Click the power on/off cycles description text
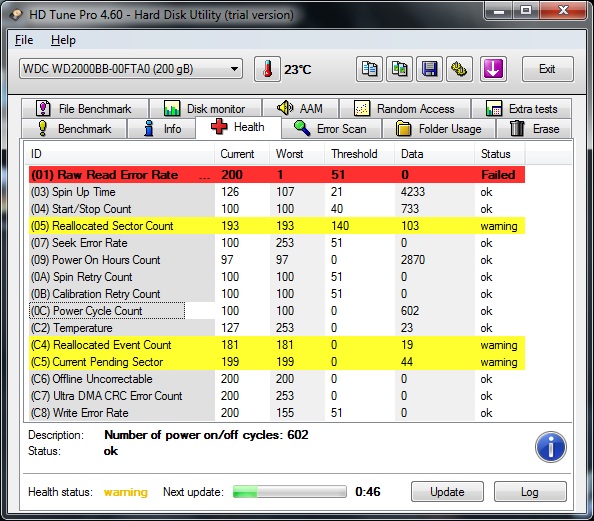594x521 pixels. (x=206, y=435)
